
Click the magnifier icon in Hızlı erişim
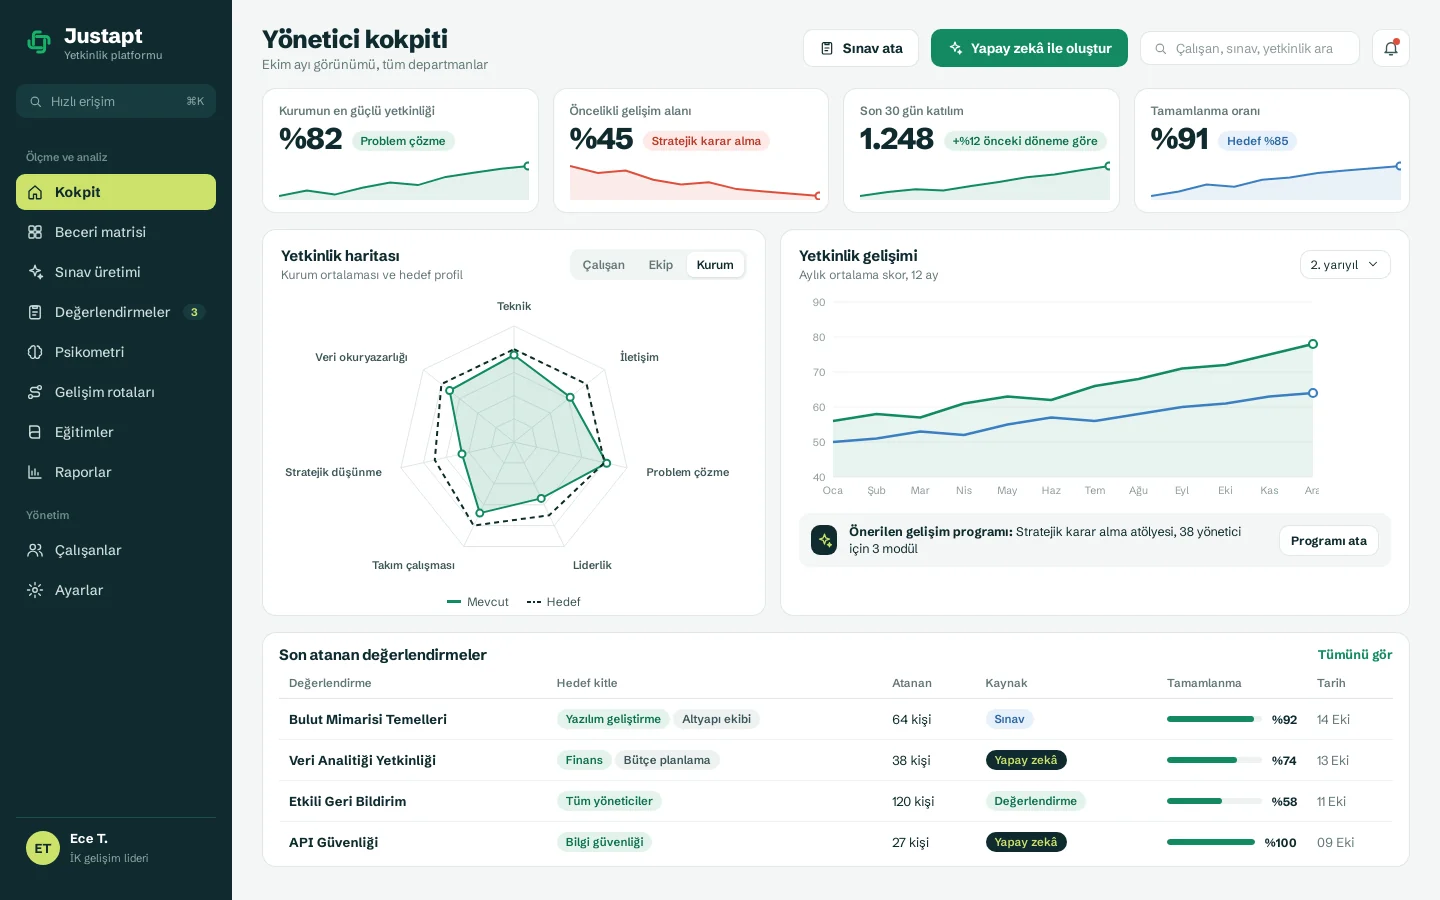pos(36,102)
